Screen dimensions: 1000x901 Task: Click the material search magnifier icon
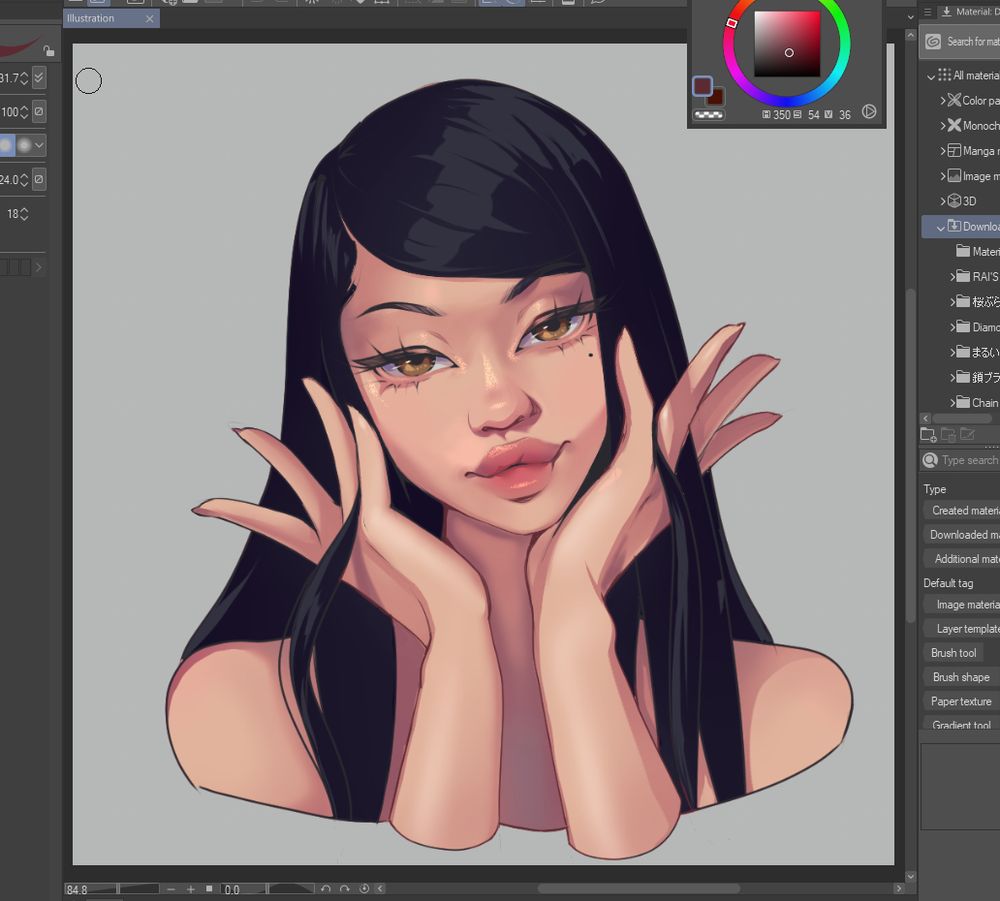click(x=930, y=460)
